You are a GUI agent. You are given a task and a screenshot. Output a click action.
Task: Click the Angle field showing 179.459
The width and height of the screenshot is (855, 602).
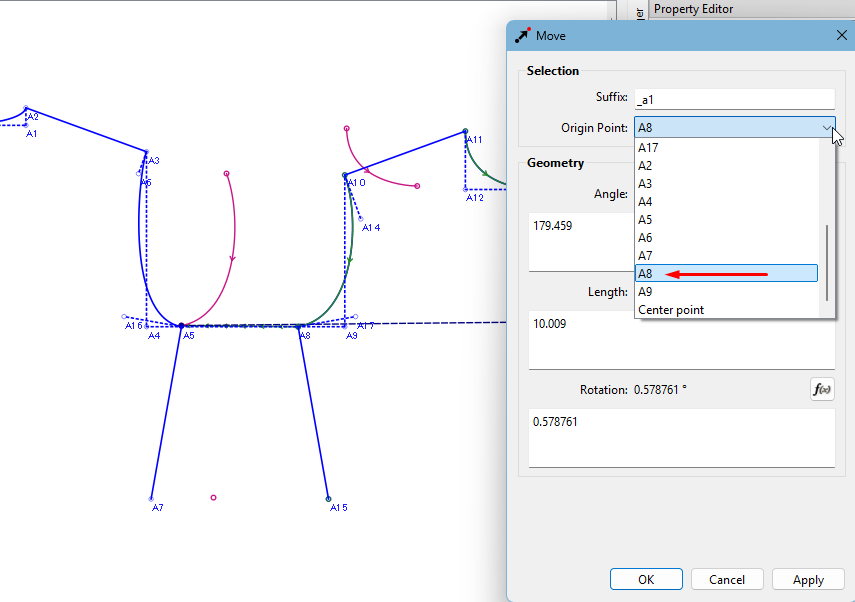(582, 241)
